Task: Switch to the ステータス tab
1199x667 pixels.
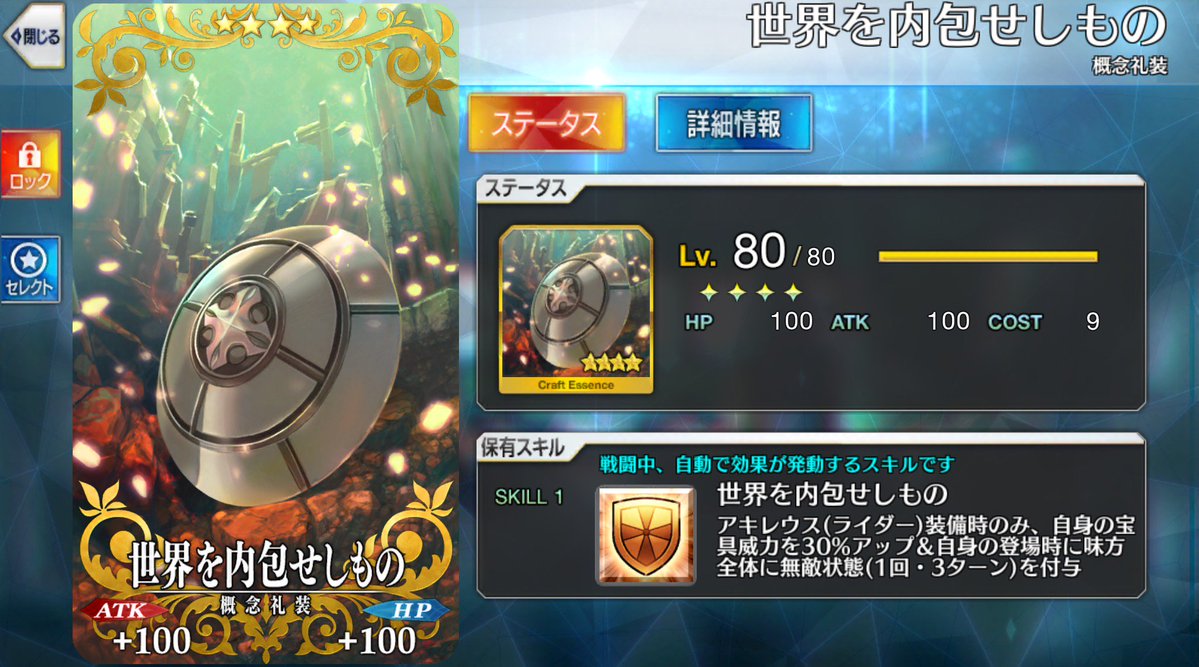Action: tap(546, 123)
